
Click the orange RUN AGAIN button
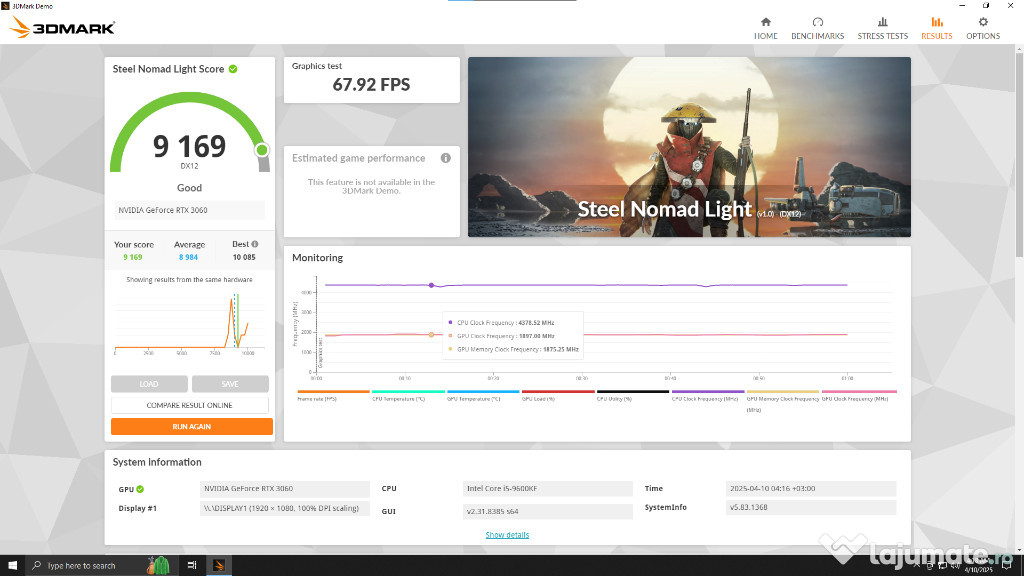191,426
